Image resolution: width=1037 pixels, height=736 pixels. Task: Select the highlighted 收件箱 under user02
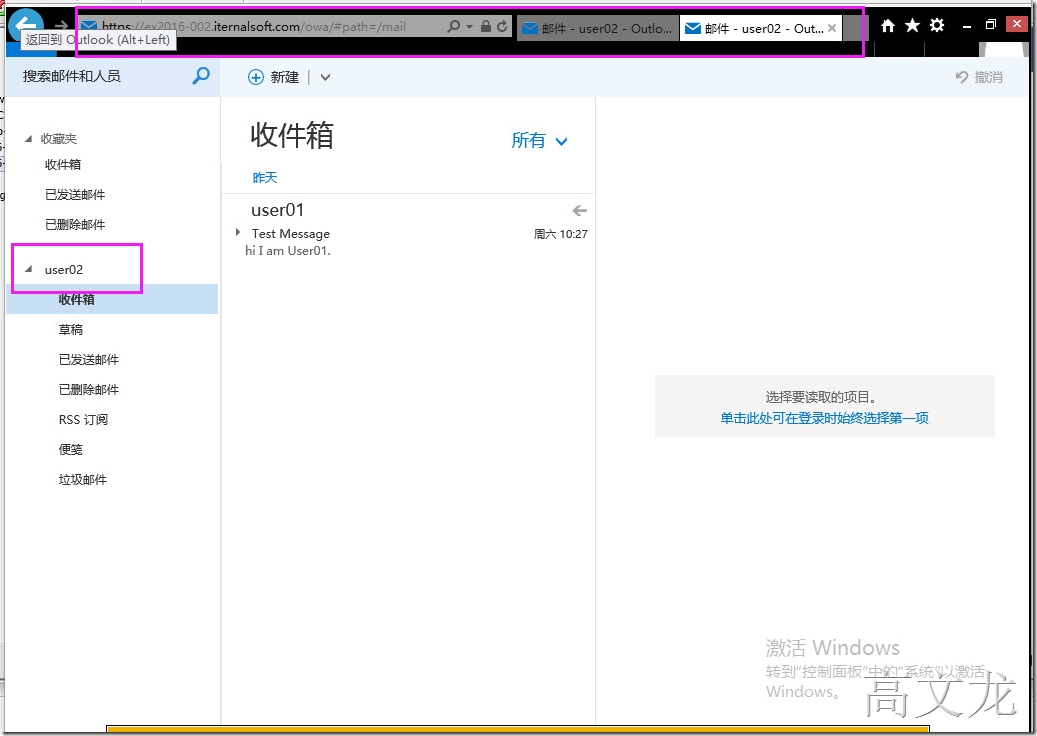(112, 299)
